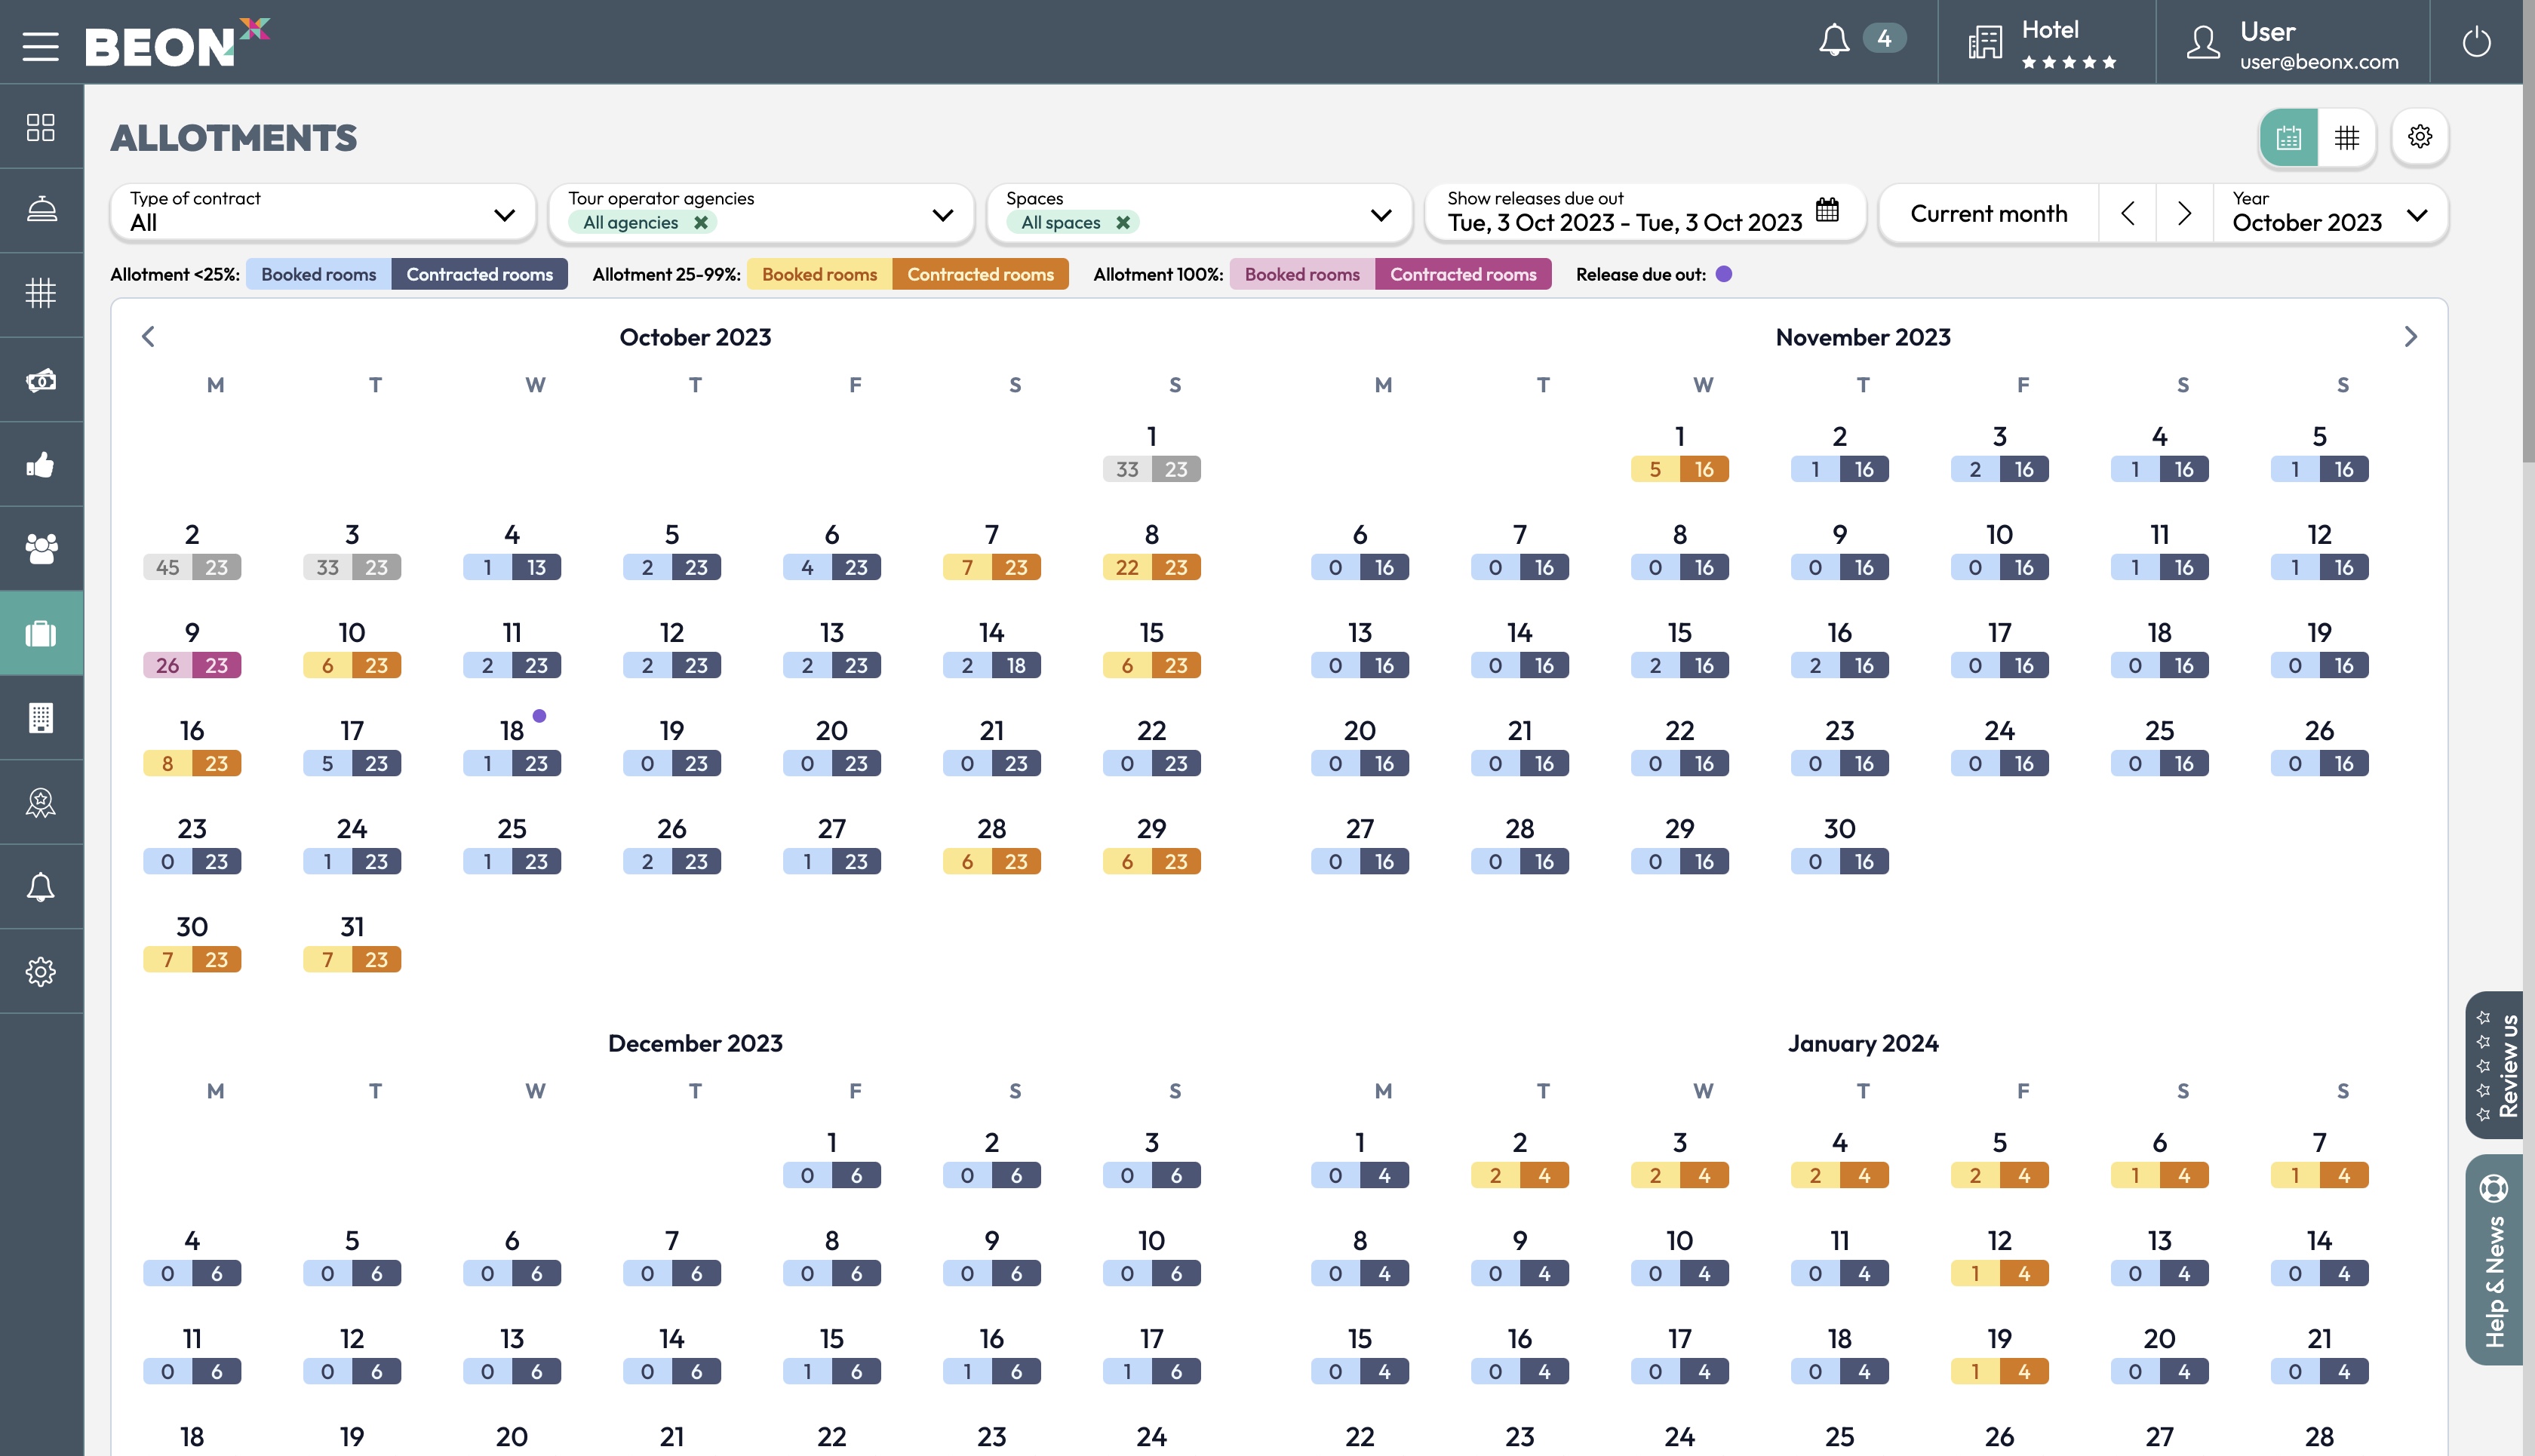Image resolution: width=2535 pixels, height=1456 pixels.
Task: Click calendar panel left chevron
Action: [x=148, y=337]
